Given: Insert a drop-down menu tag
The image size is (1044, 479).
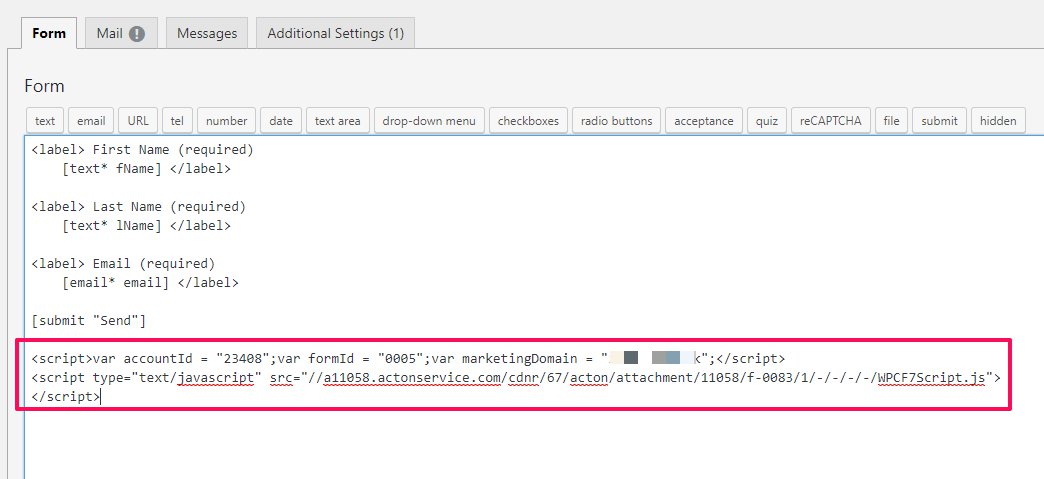Looking at the screenshot, I should 429,121.
